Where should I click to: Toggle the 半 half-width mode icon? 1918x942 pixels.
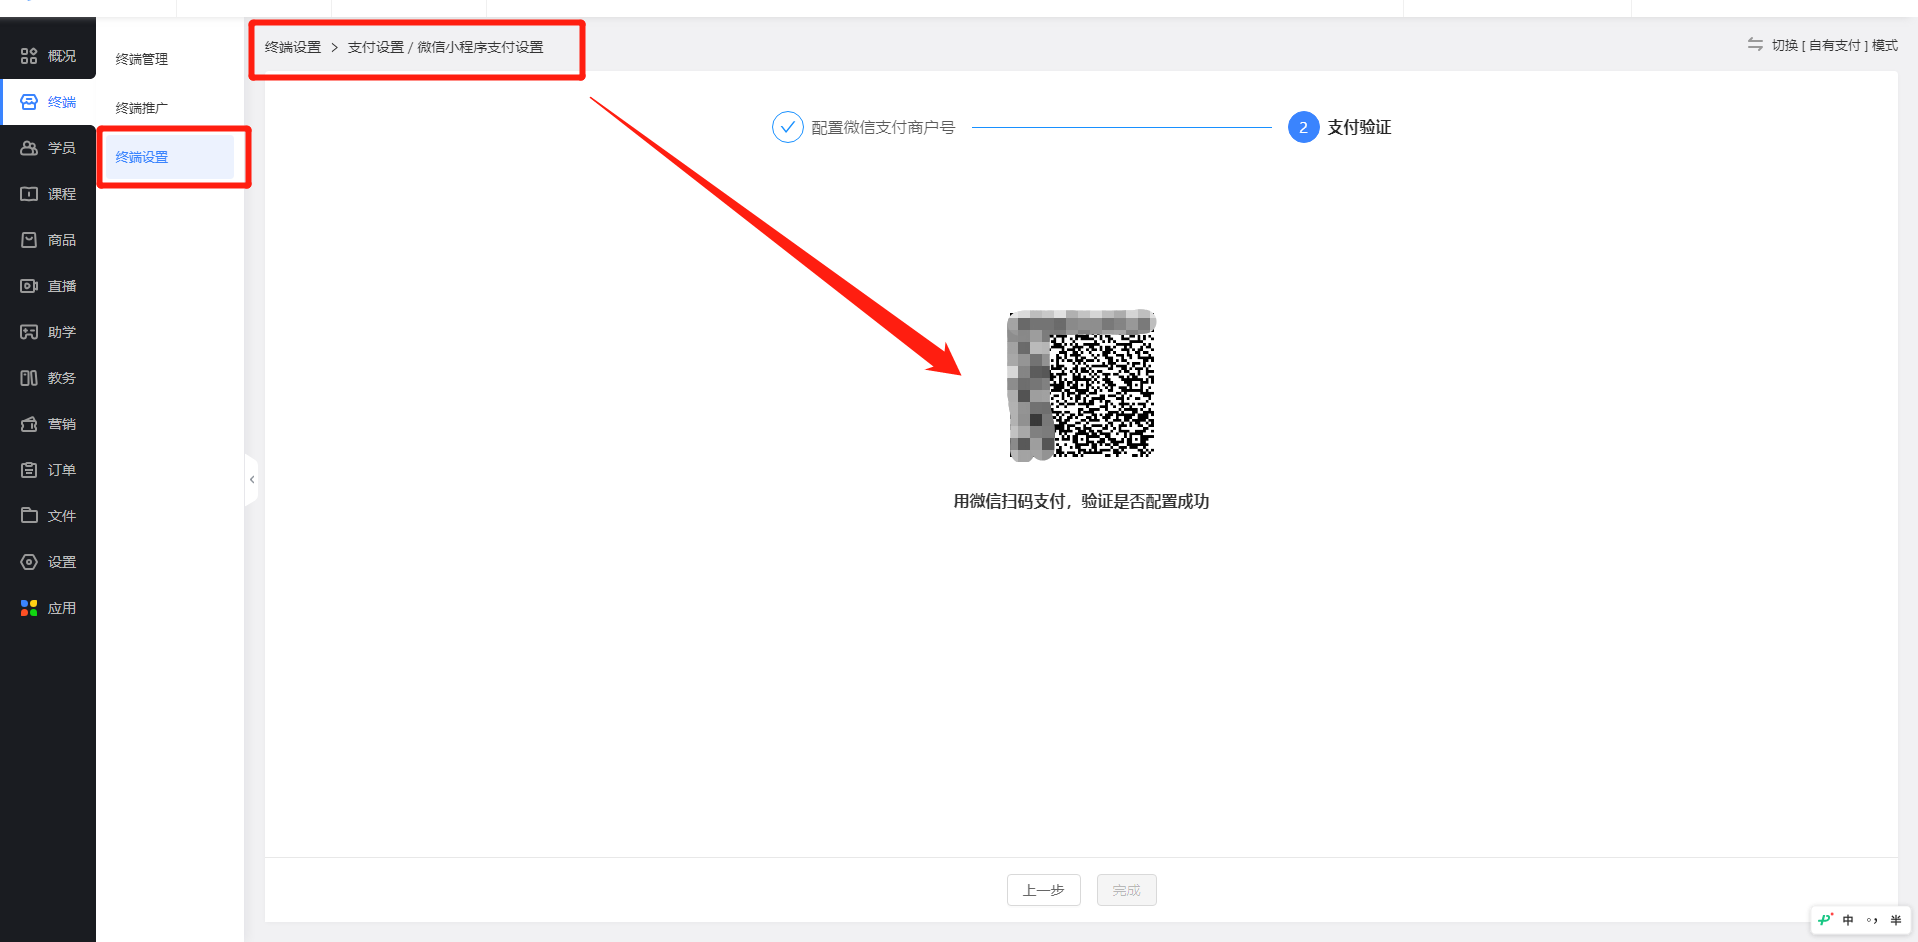pos(1896,920)
